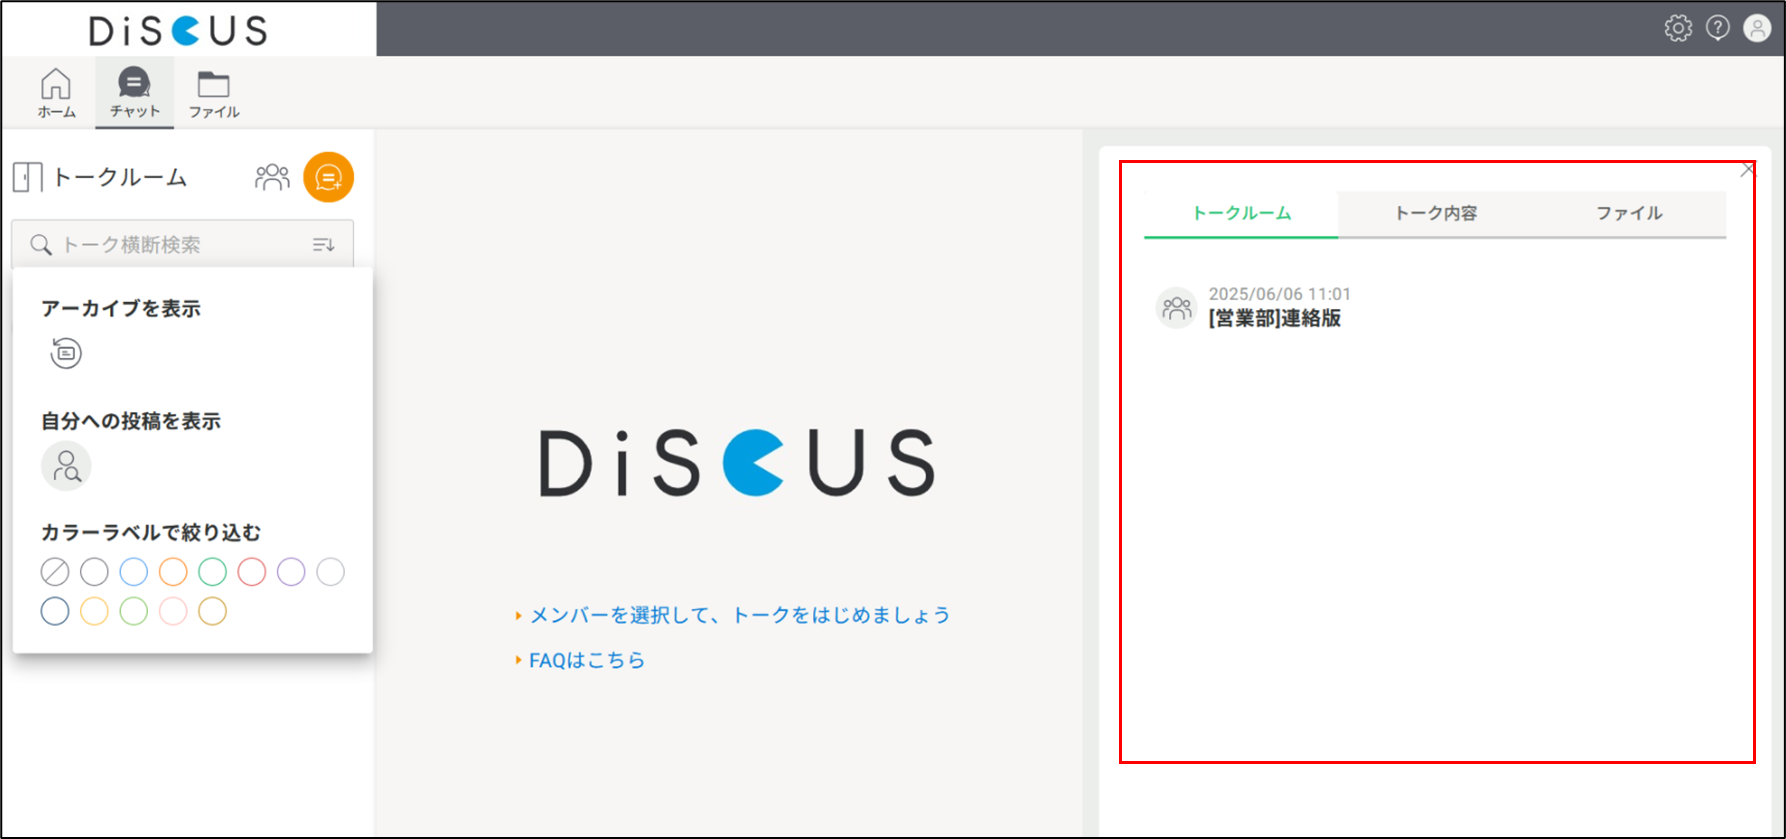Click the 2025/06/06 11:01 timestamp
This screenshot has height=839, width=1786.
(x=1279, y=294)
